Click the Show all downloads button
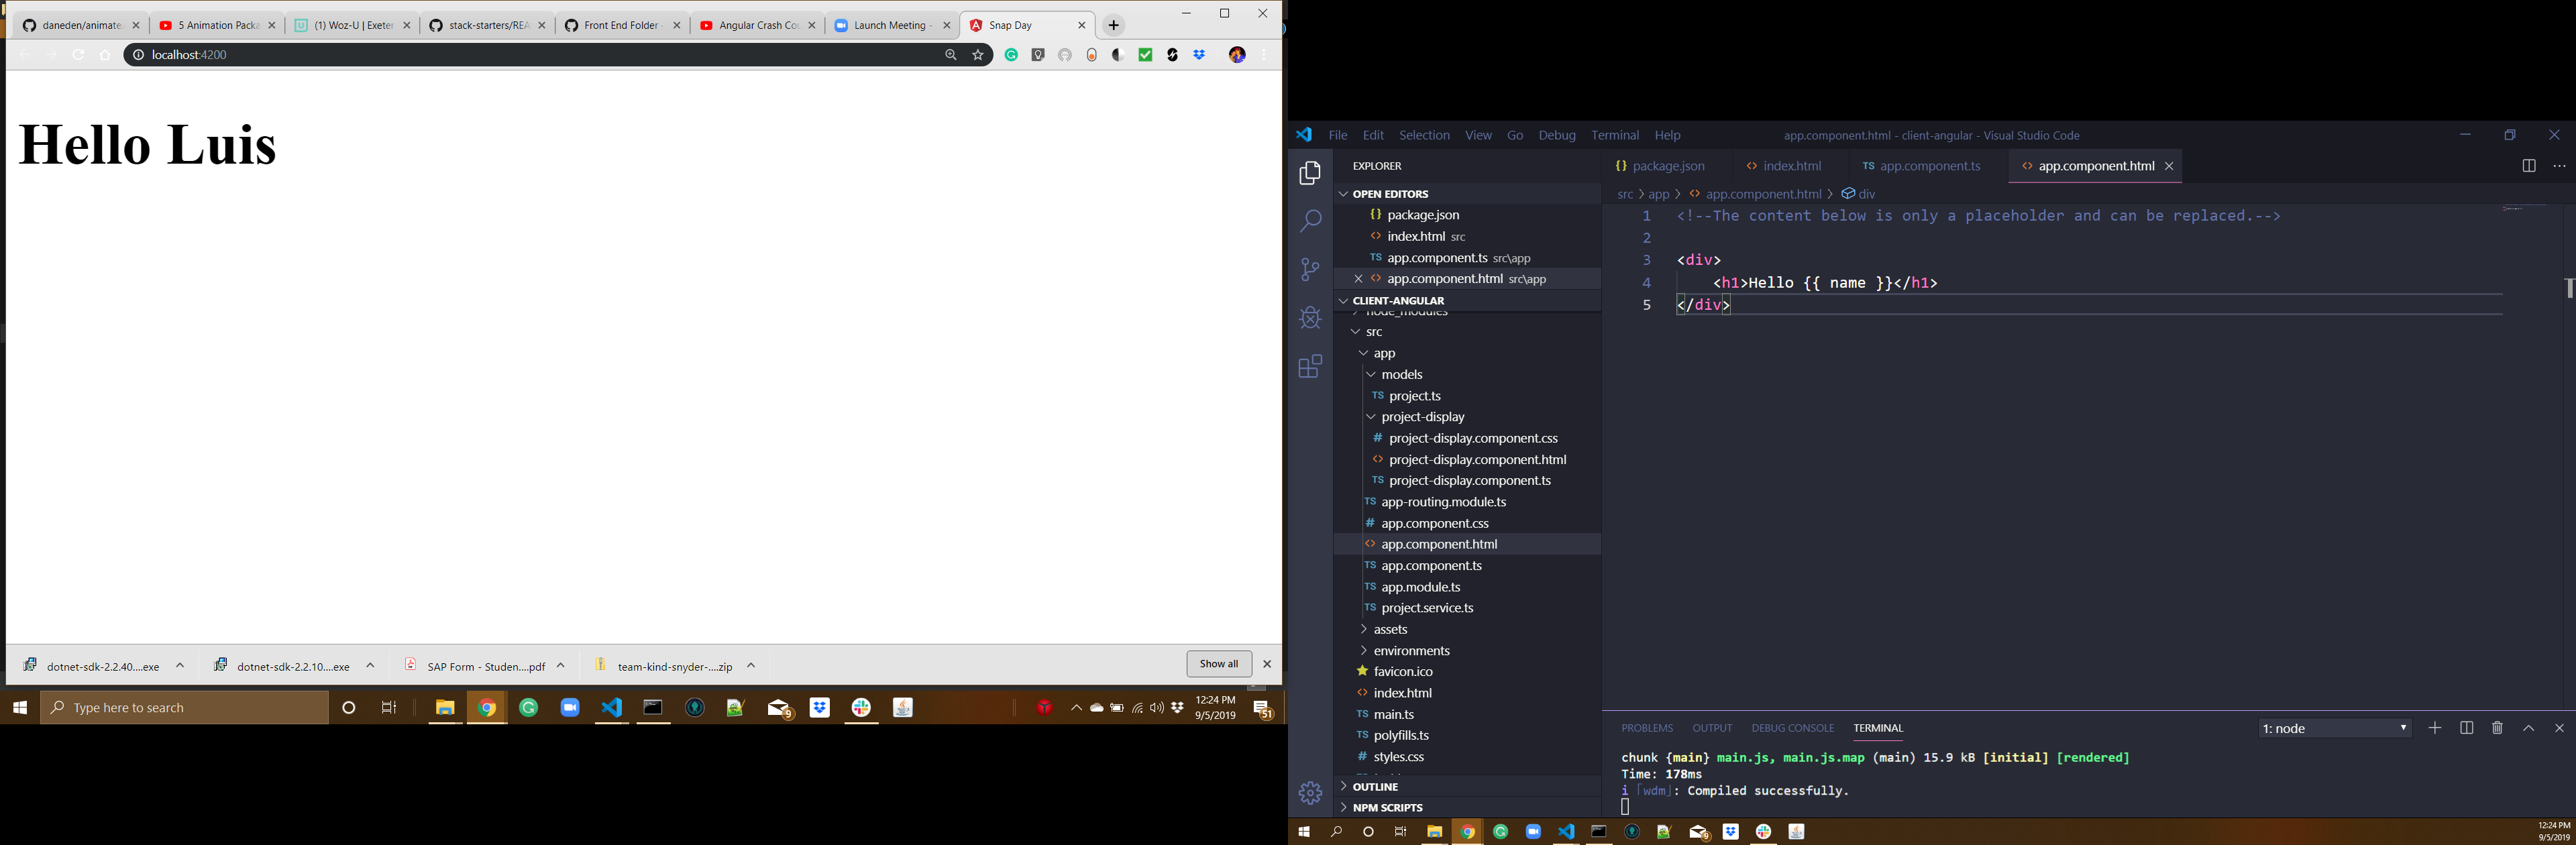The height and width of the screenshot is (845, 2576). [1218, 663]
